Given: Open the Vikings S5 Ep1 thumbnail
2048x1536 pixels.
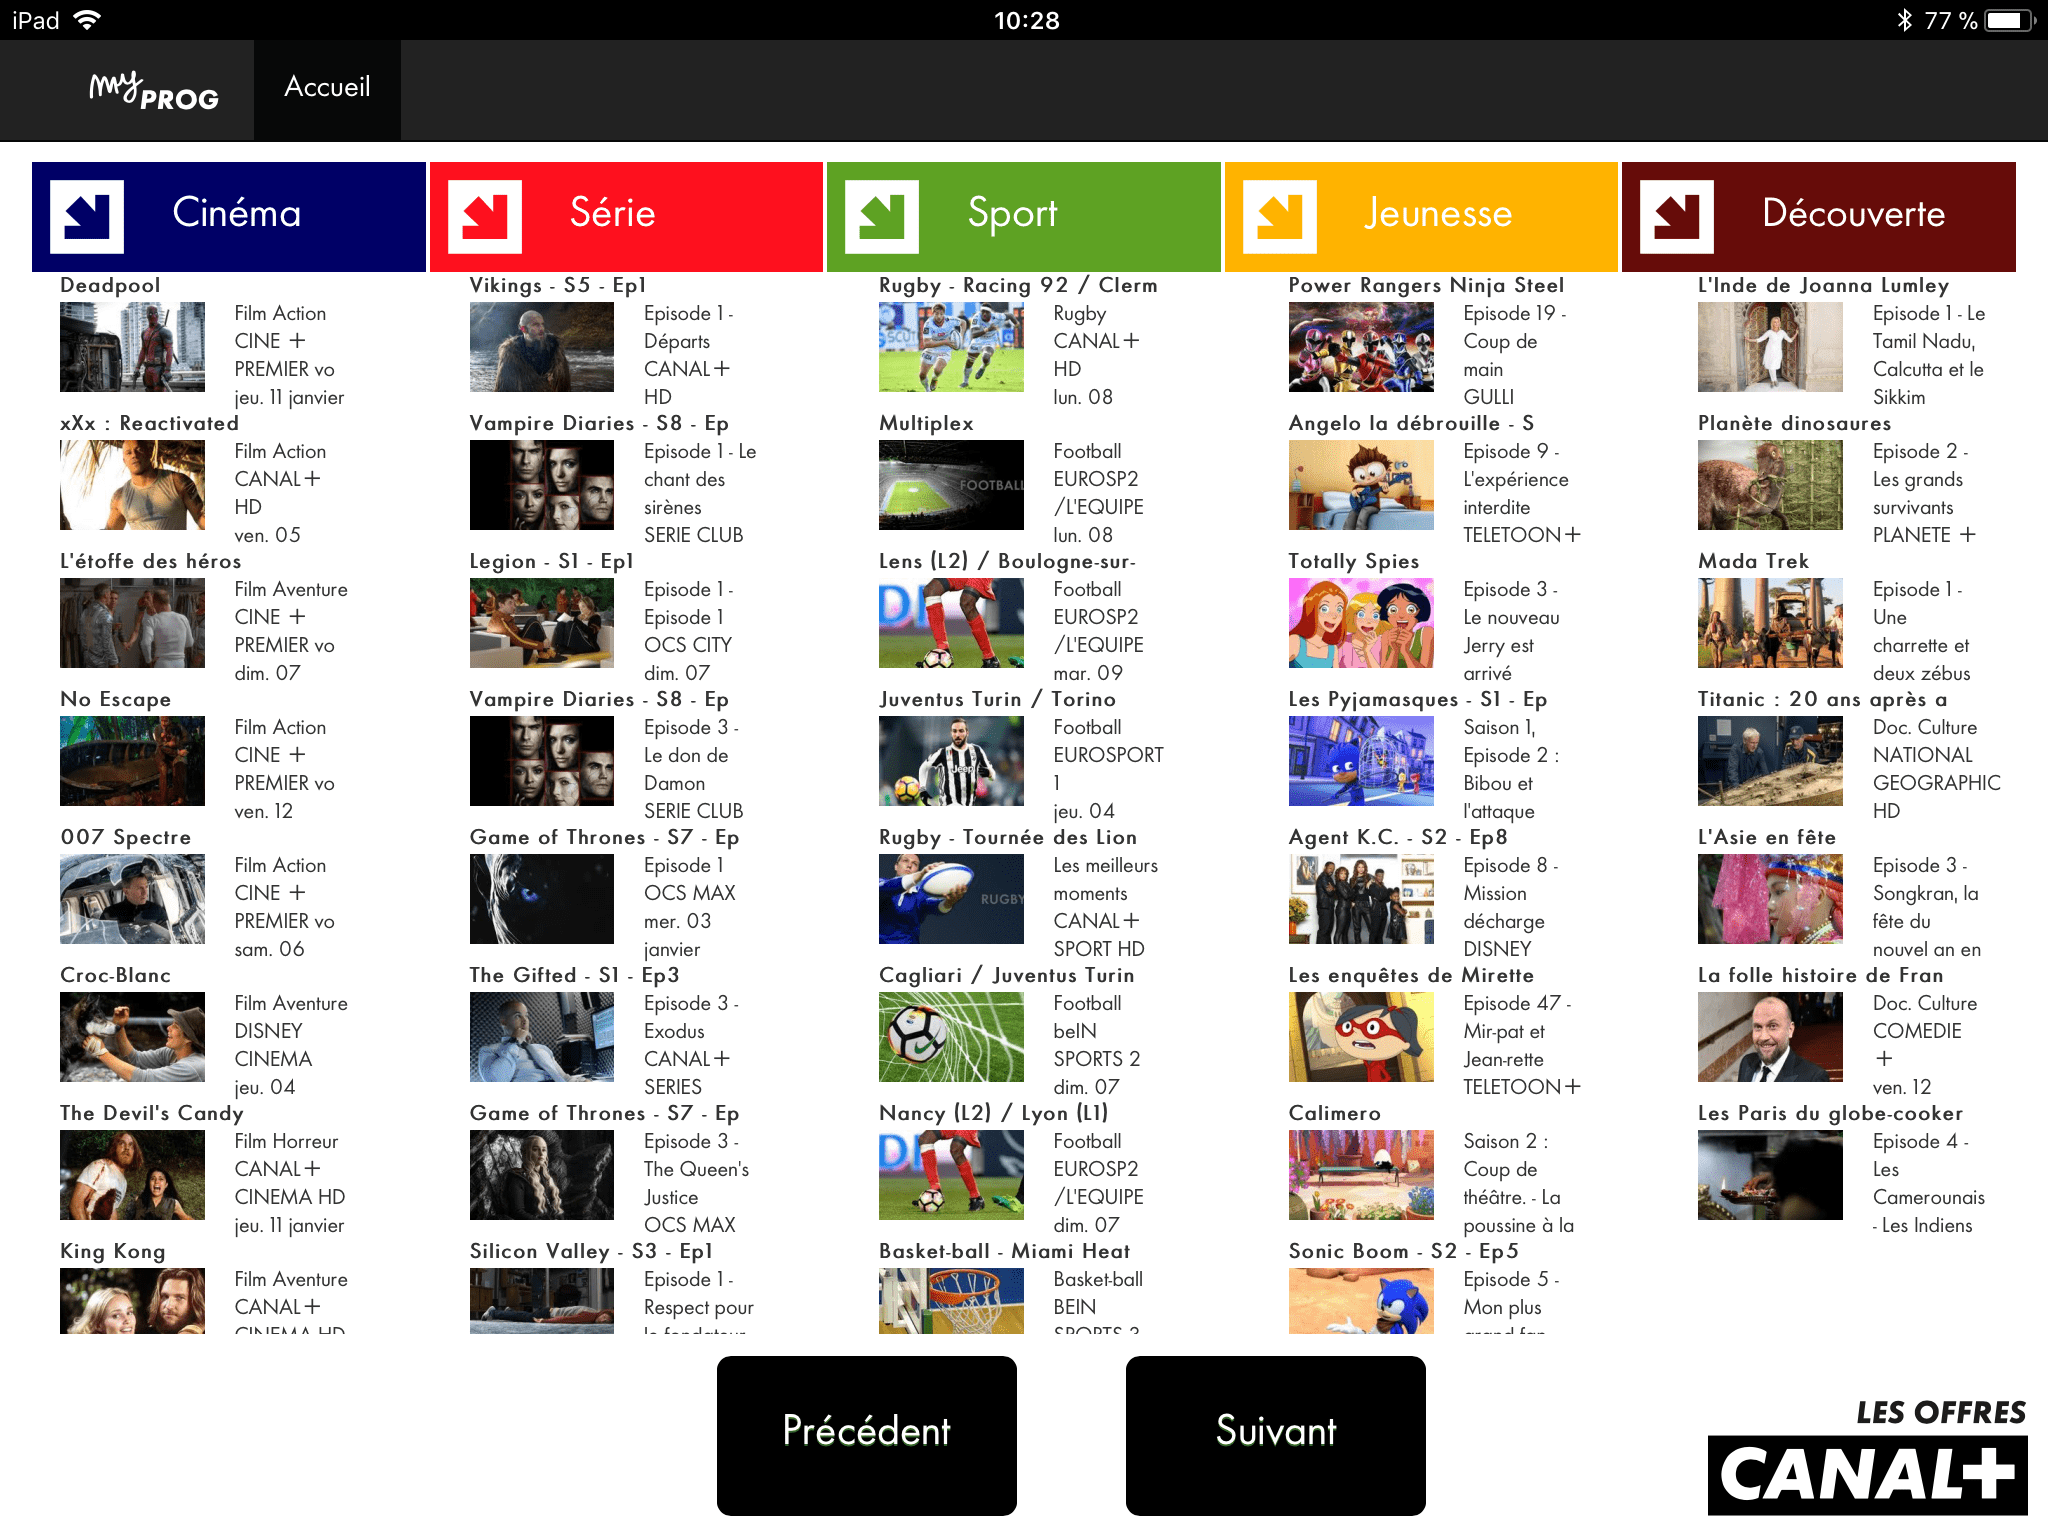Looking at the screenshot, I should 542,347.
